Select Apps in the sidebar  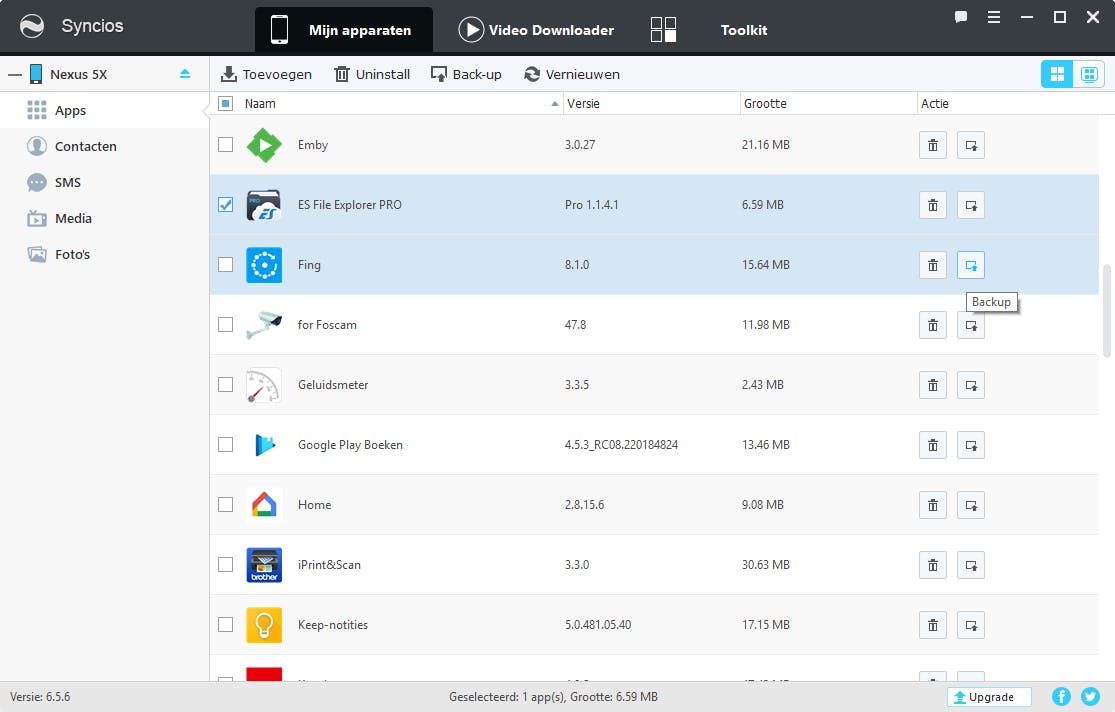pyautogui.click(x=103, y=110)
